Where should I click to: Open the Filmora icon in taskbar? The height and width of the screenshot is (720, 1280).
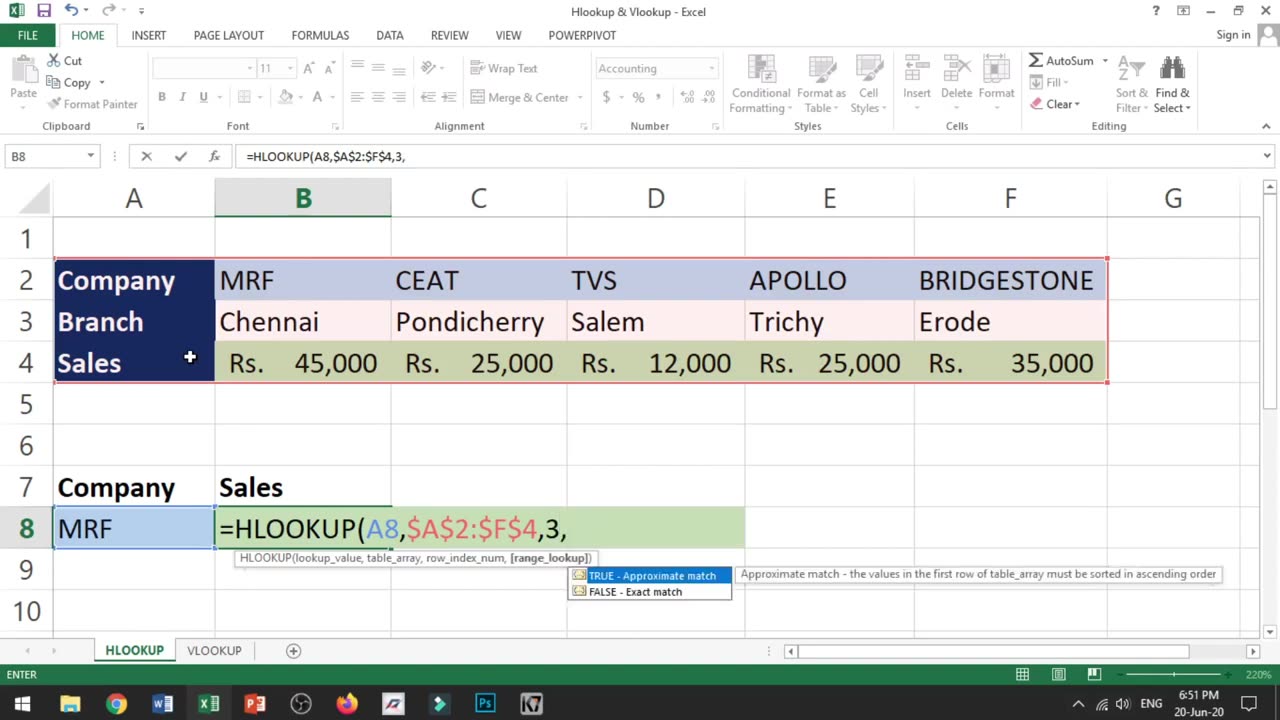(x=438, y=704)
